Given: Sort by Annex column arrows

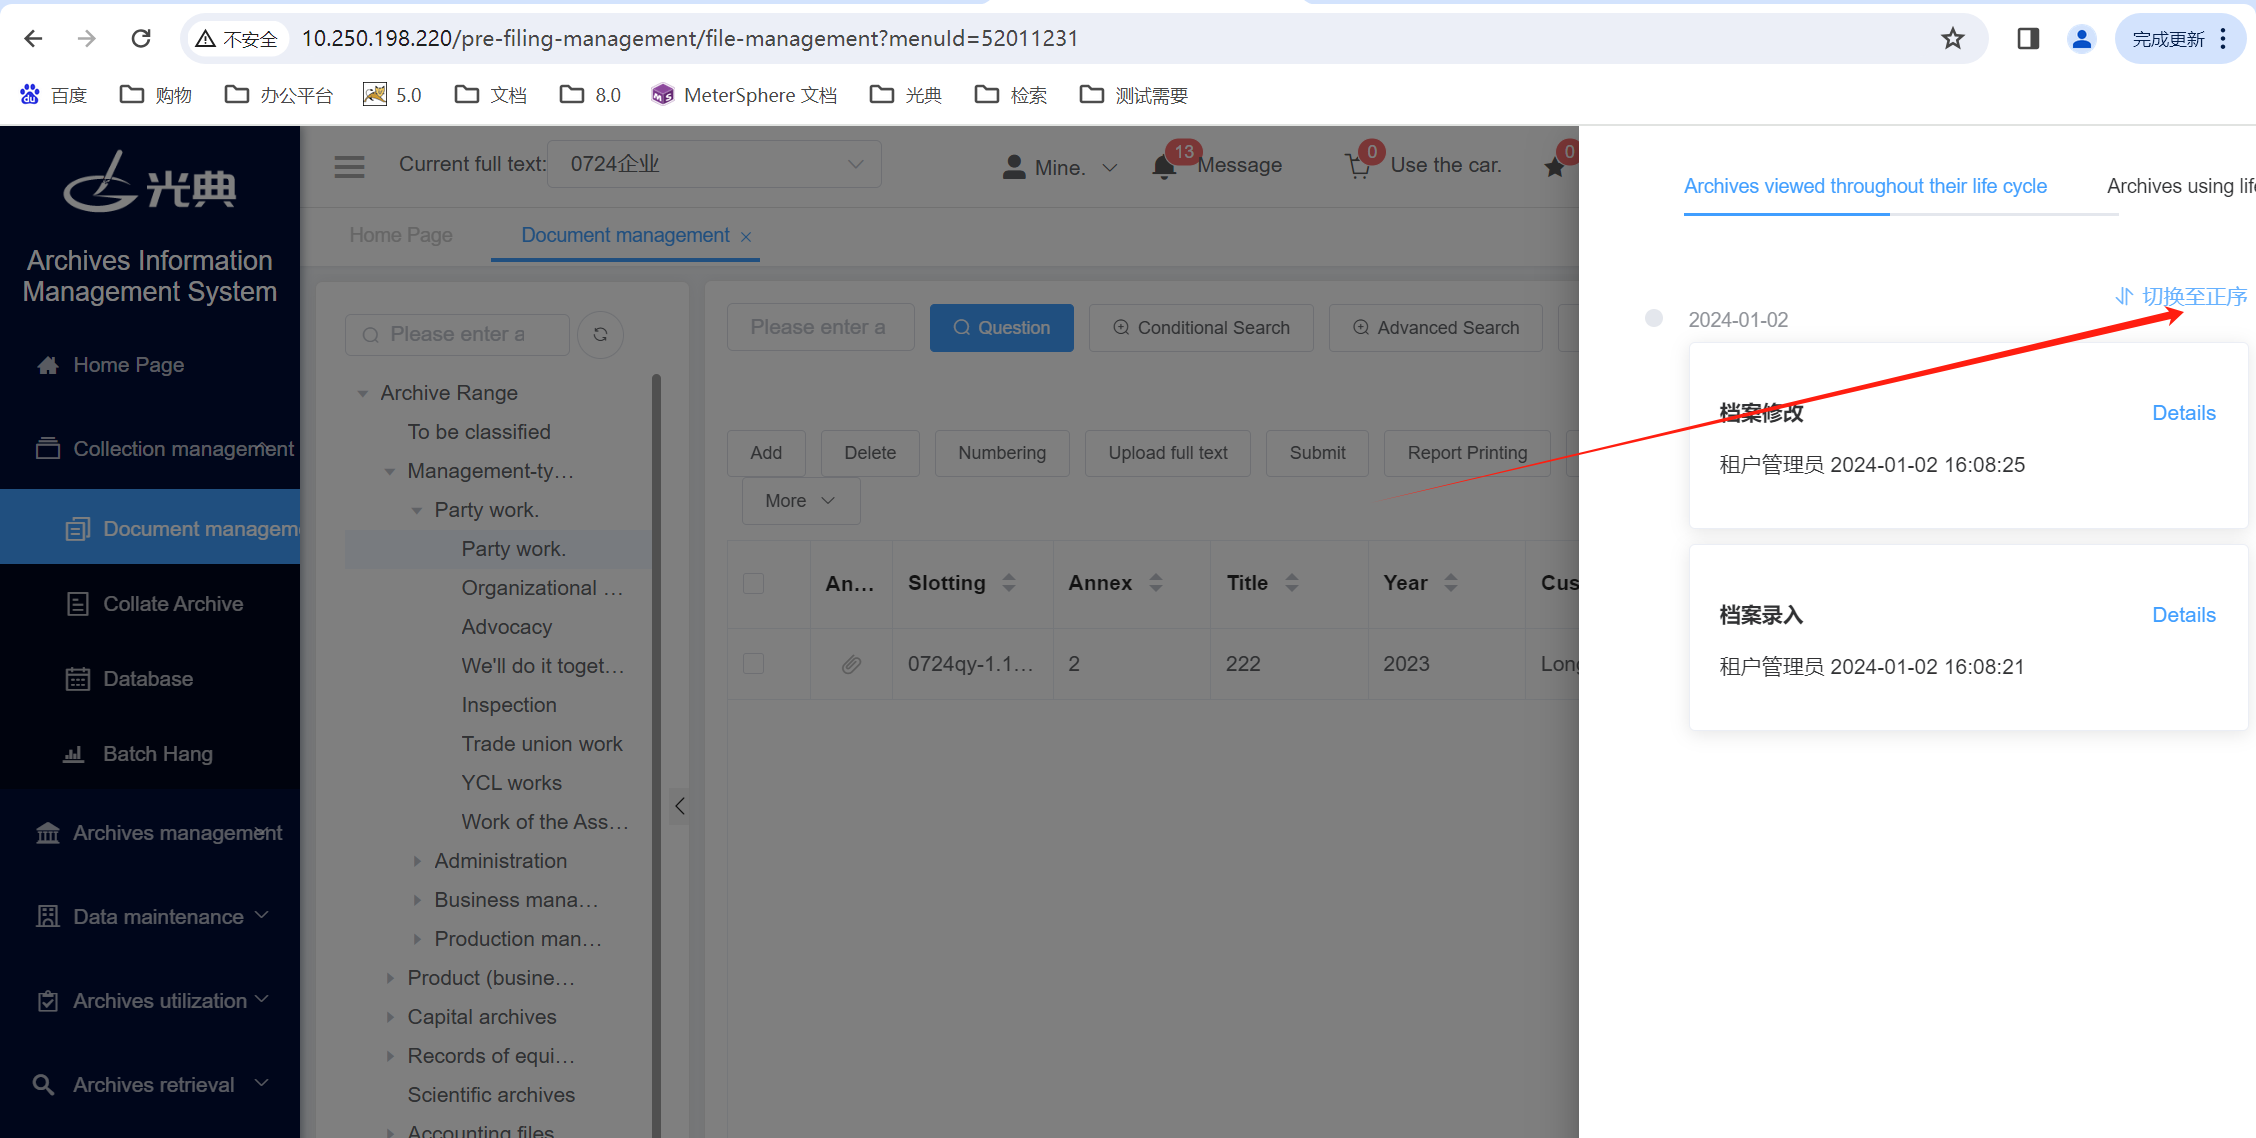Looking at the screenshot, I should [1156, 583].
